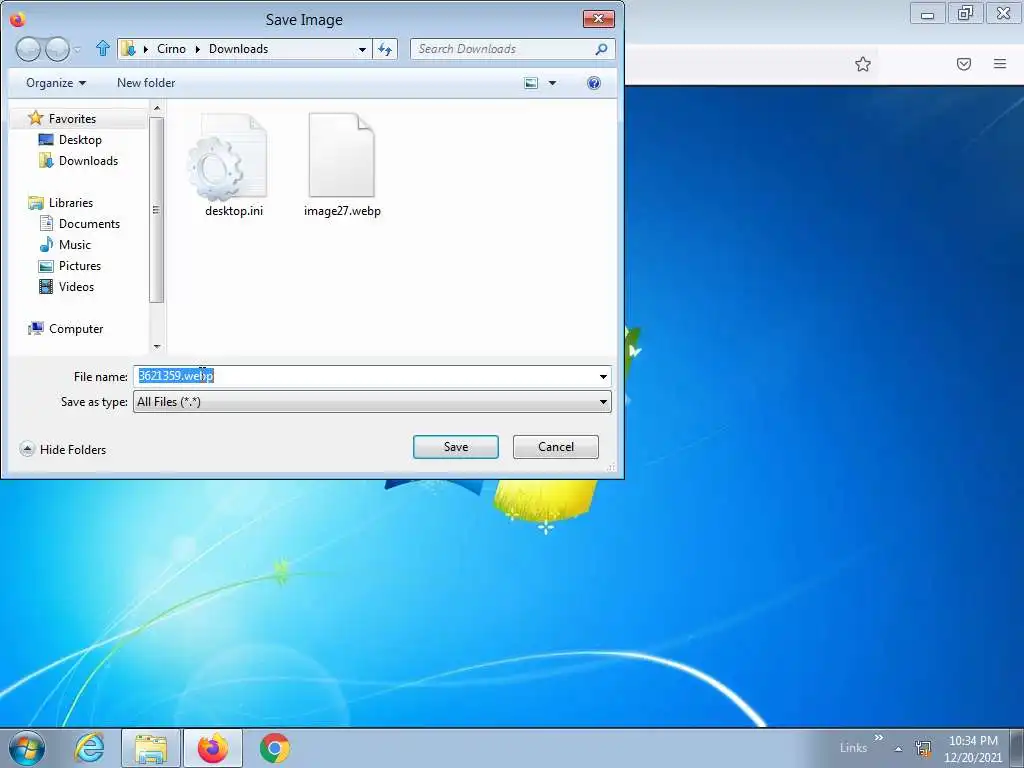This screenshot has height=768, width=1024.
Task: Refresh the Downloads folder view
Action: point(385,50)
